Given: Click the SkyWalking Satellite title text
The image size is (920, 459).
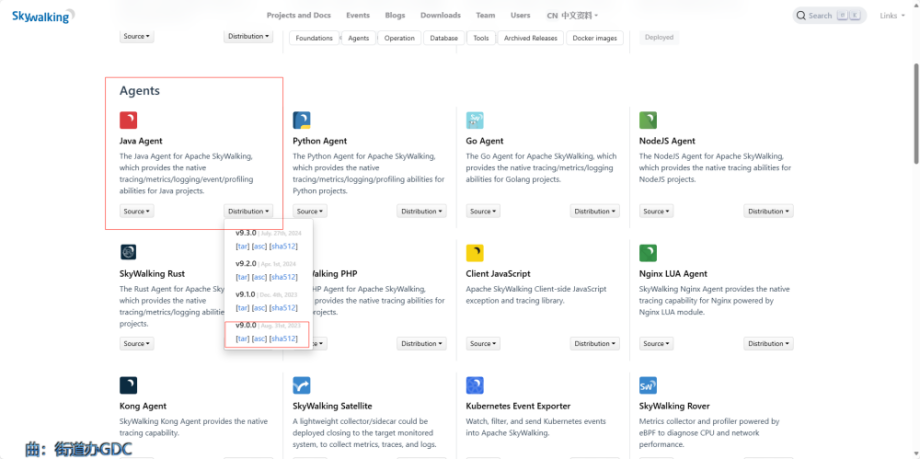Looking at the screenshot, I should click(332, 406).
